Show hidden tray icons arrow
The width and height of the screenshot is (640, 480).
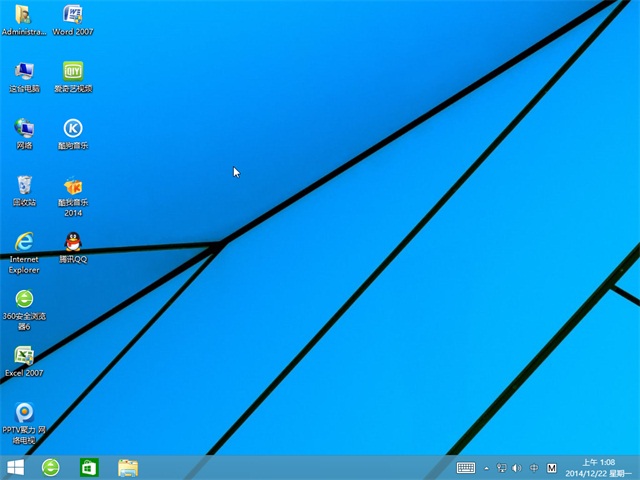487,468
